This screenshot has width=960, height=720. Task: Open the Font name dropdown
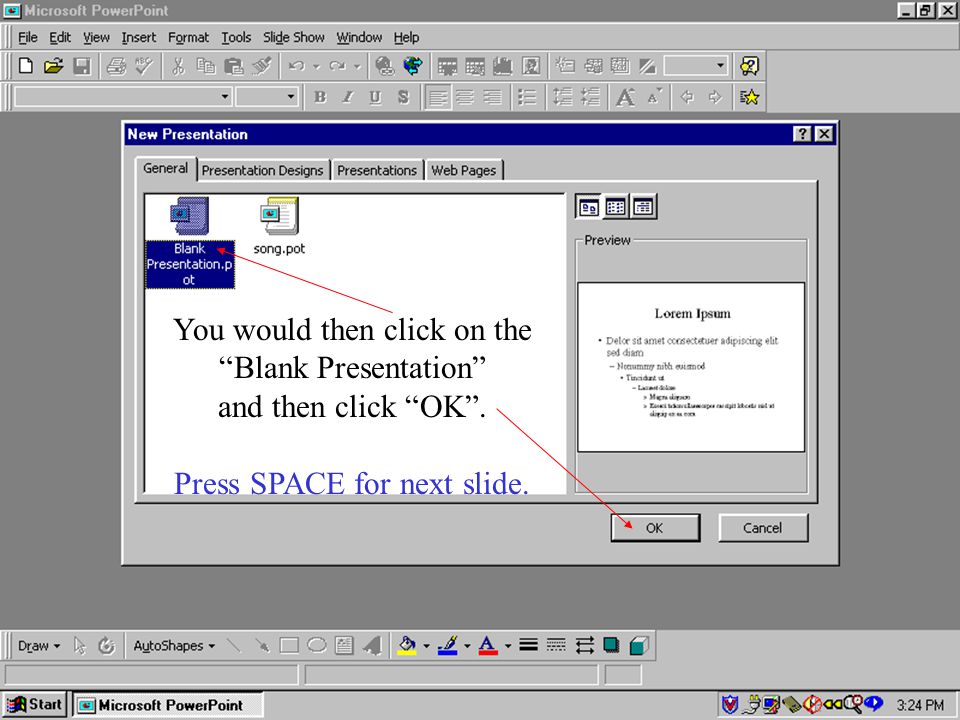pos(225,97)
